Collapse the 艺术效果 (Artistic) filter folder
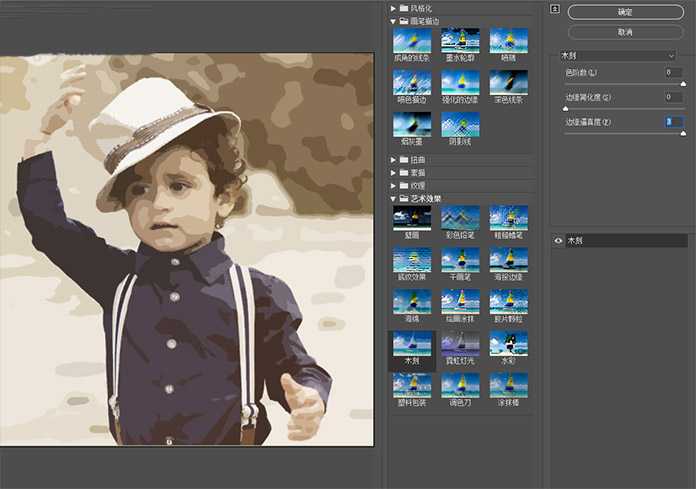The width and height of the screenshot is (696, 489). coord(393,198)
